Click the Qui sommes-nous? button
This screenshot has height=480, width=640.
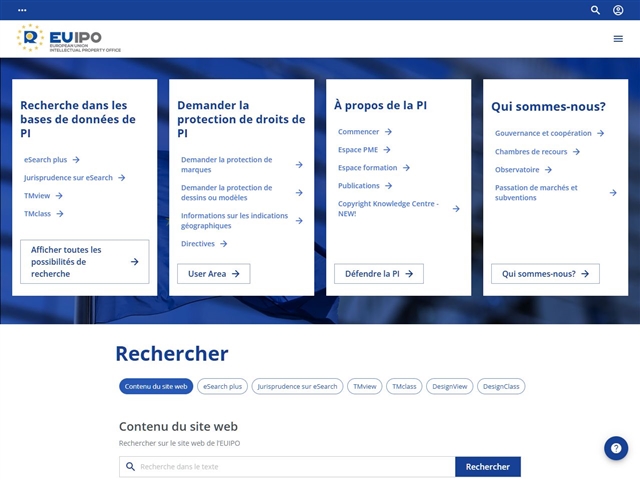pos(545,273)
